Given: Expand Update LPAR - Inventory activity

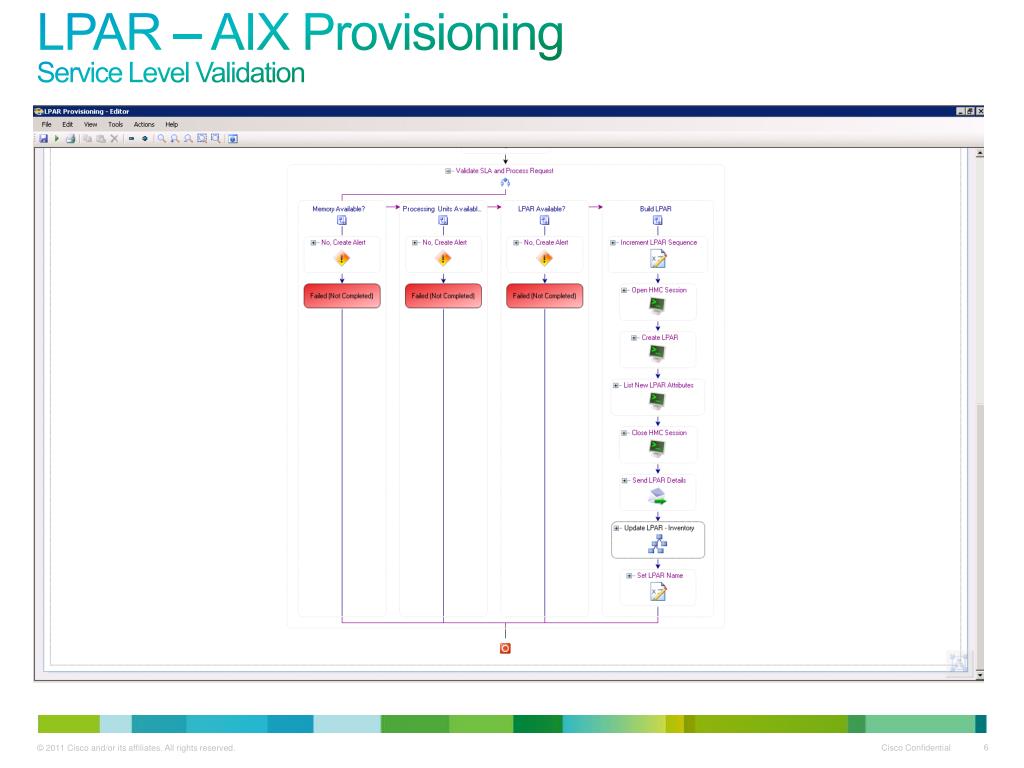Looking at the screenshot, I should (x=616, y=528).
